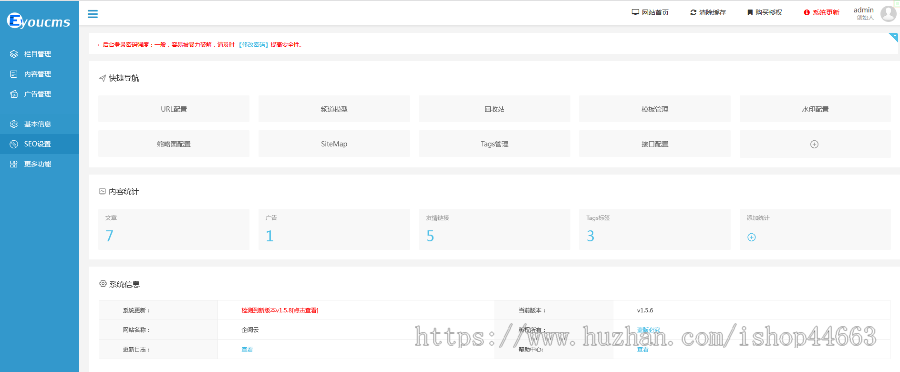Open the Tags管理 shortcut

pos(494,144)
